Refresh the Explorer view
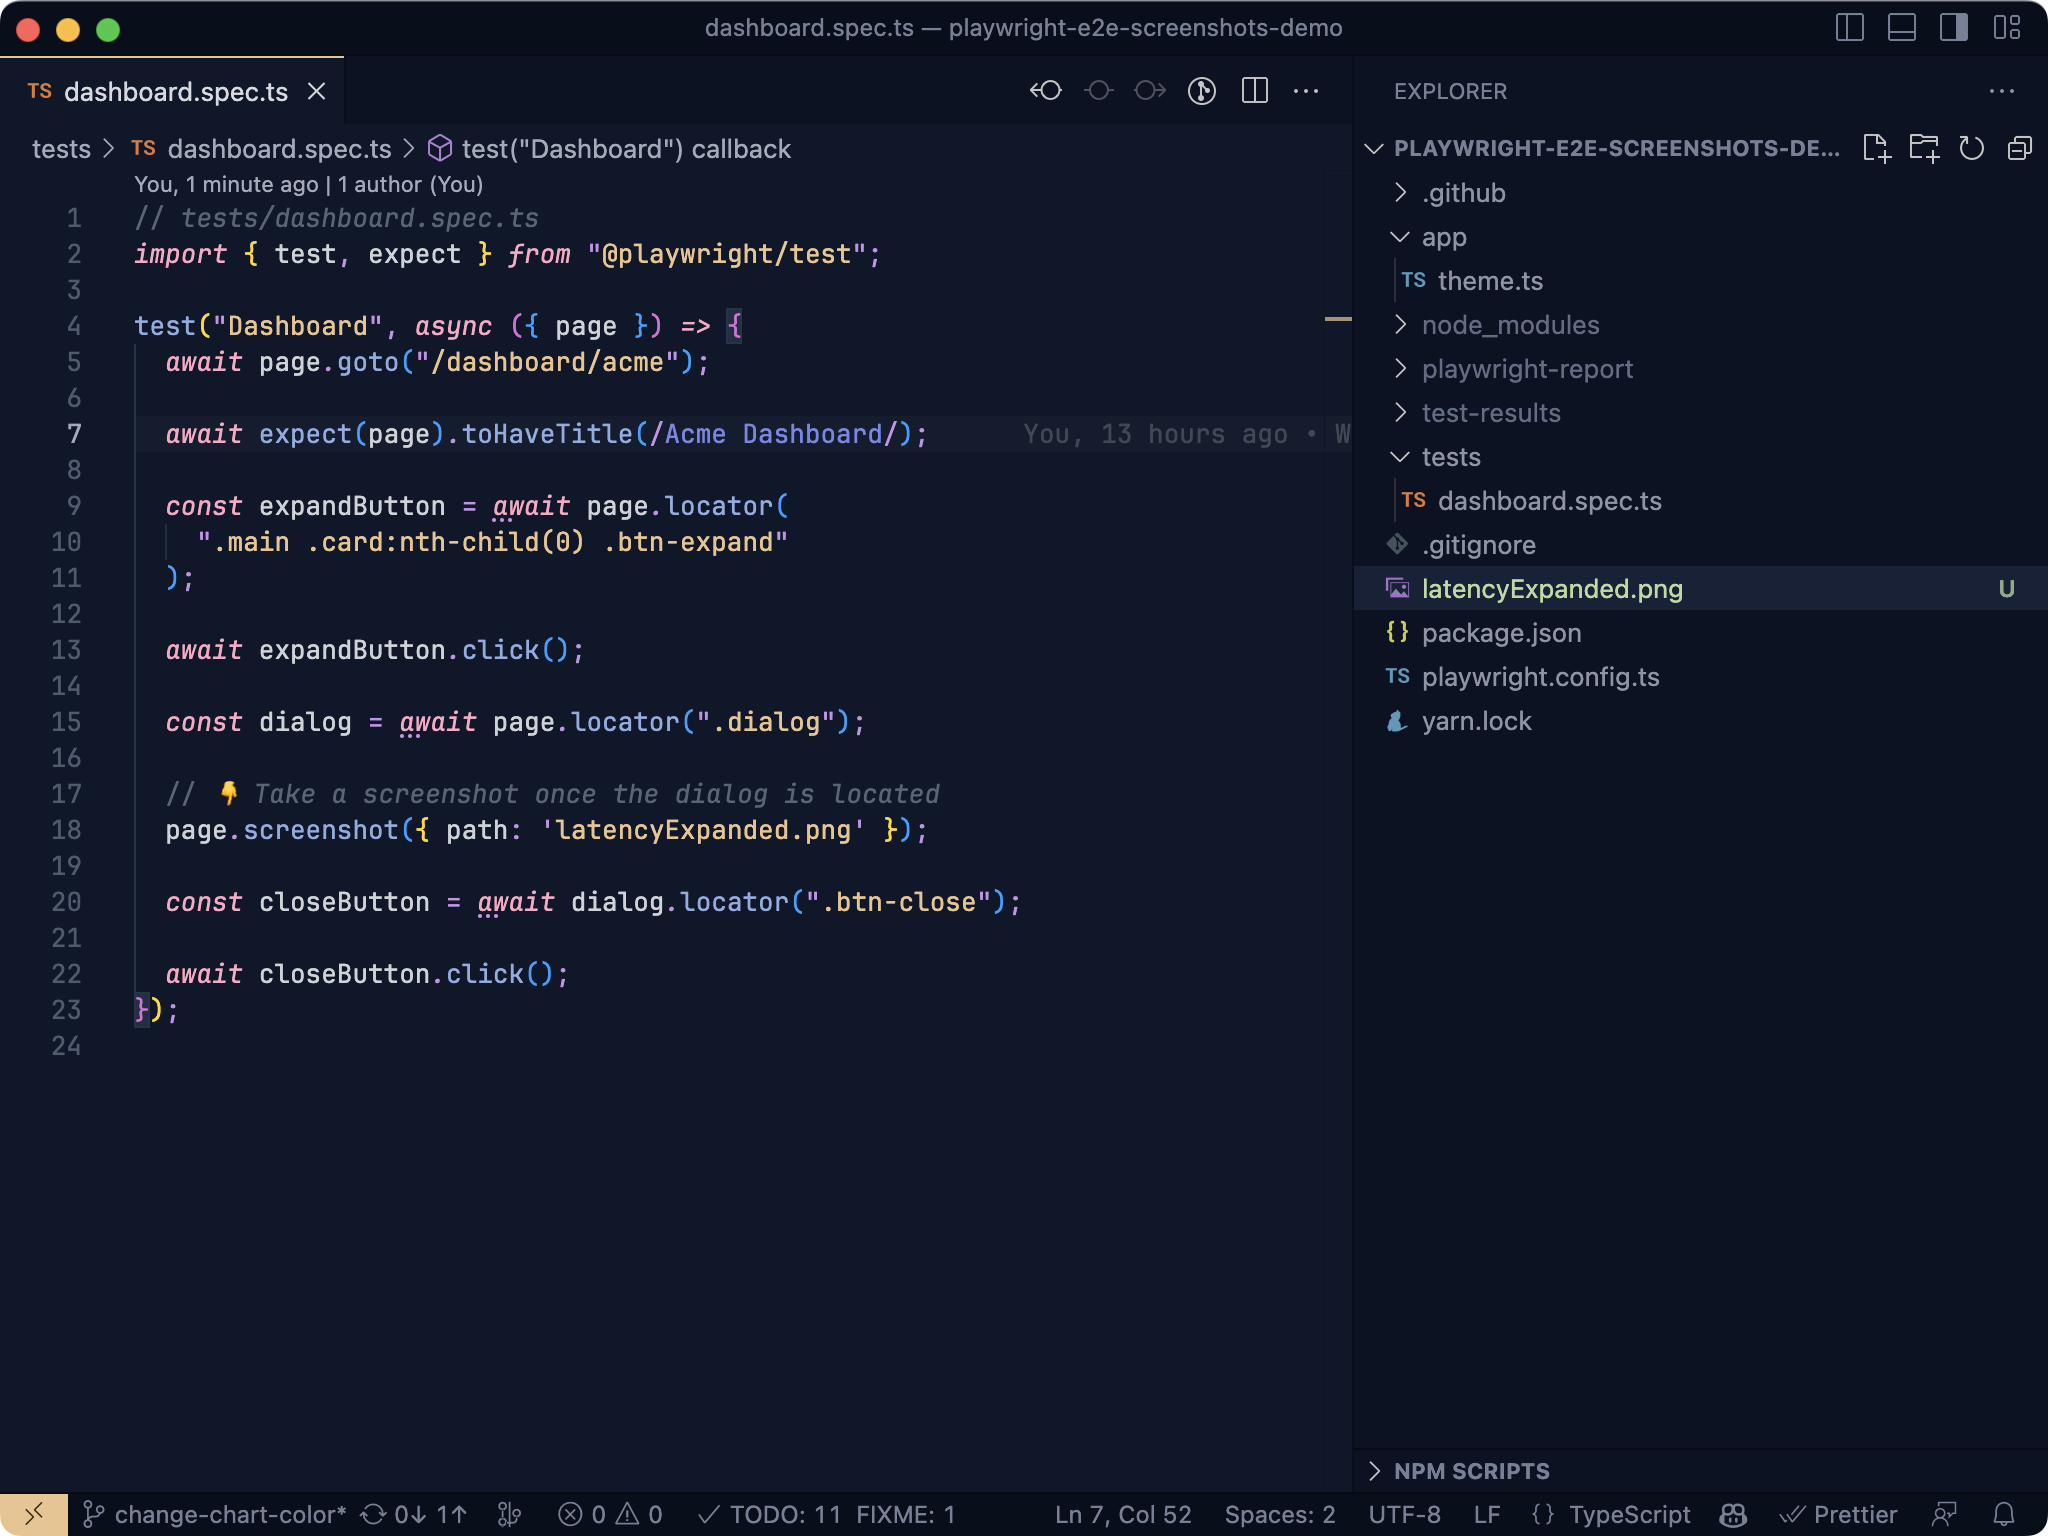Screen dimensions: 2048x1536 pos(1971,148)
